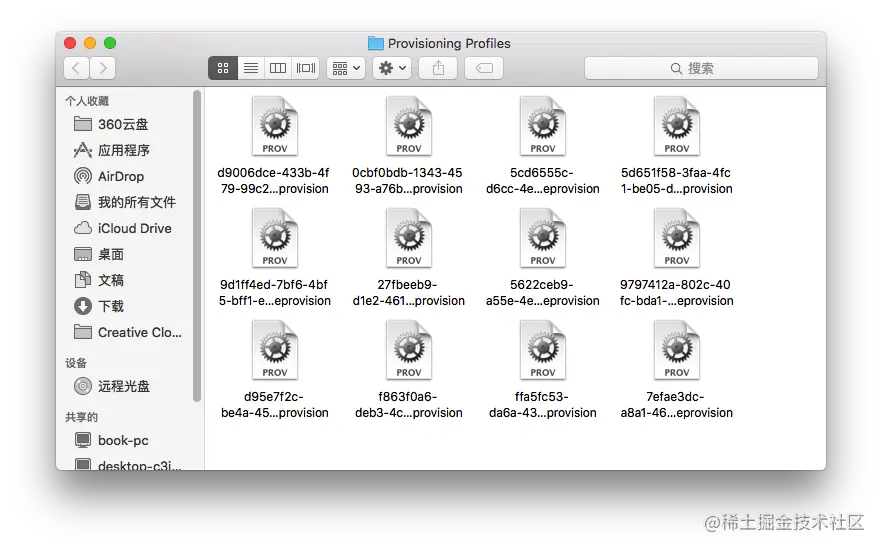Click the sidebar vertical scrollbar
Viewport: 882px width, 550px height.
pyautogui.click(x=197, y=246)
